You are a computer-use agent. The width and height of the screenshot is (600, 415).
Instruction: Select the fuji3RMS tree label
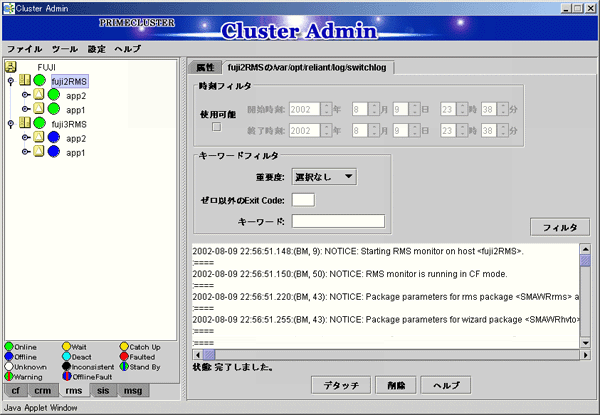coord(69,124)
